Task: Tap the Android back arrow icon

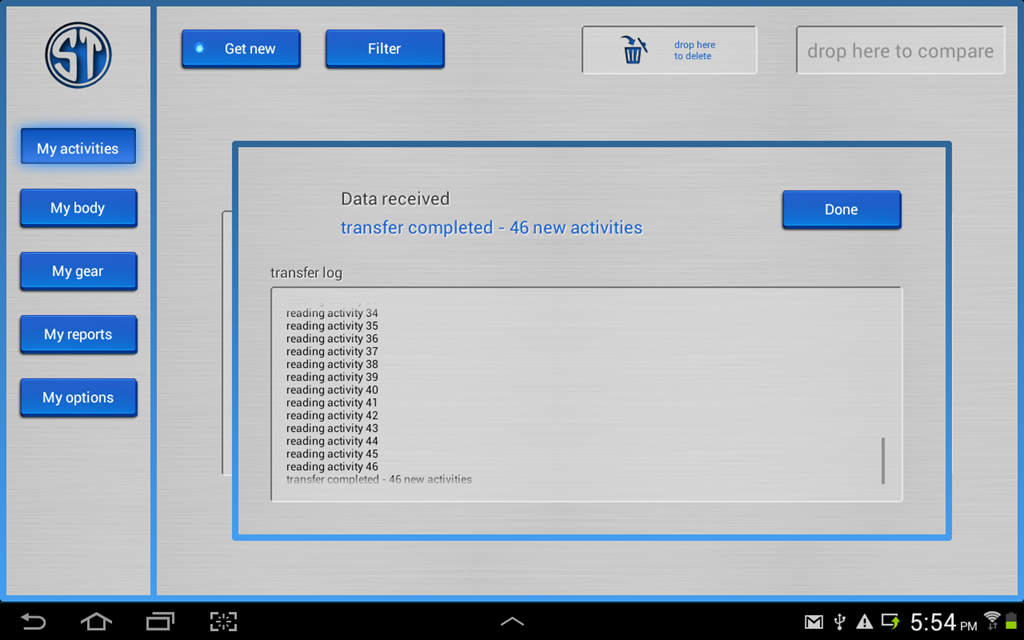Action: click(33, 621)
